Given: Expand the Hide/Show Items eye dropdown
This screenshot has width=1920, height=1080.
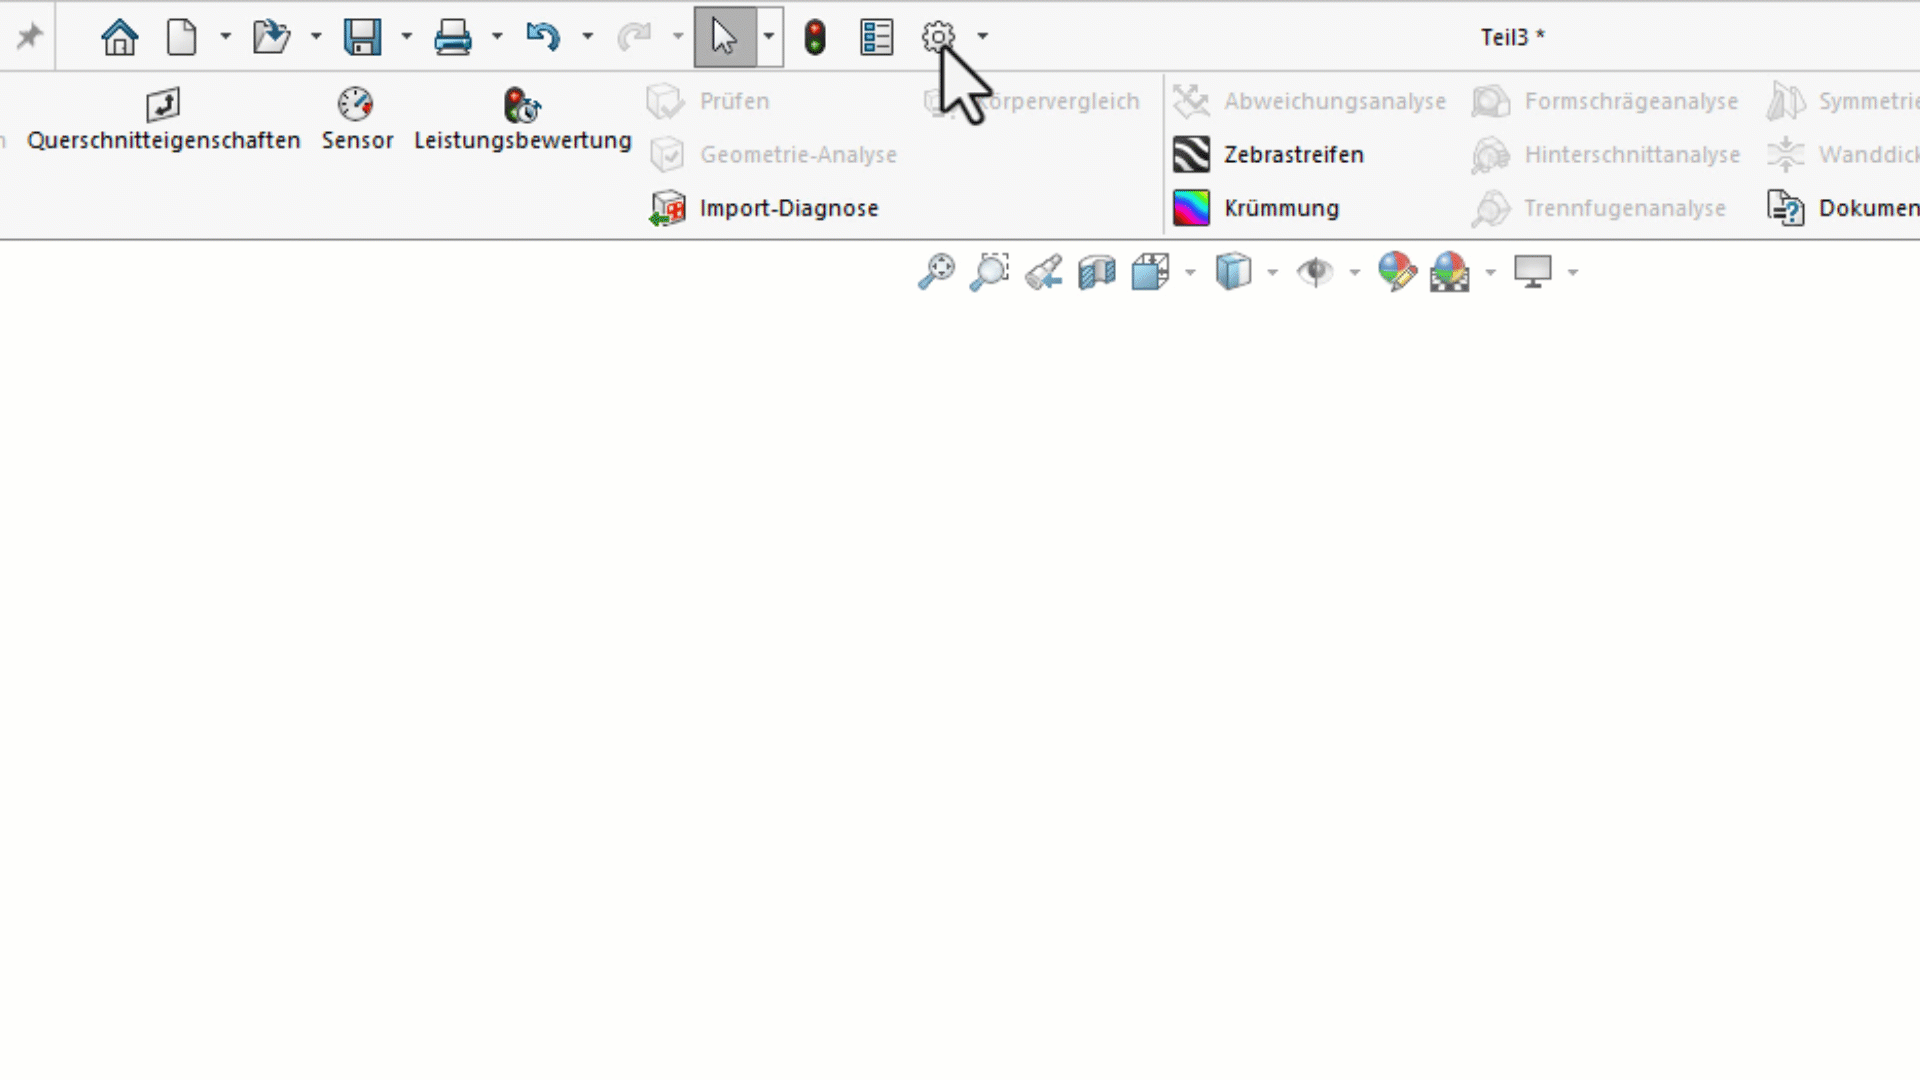Looking at the screenshot, I should click(1355, 272).
